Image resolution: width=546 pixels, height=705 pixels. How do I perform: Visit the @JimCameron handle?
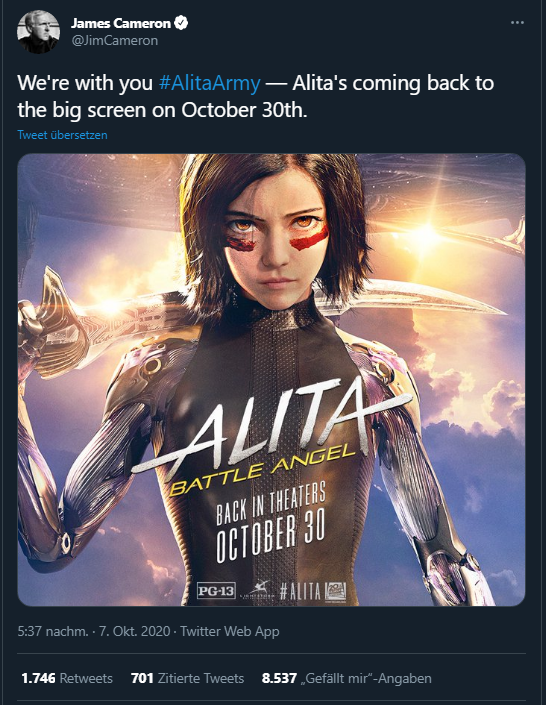click(115, 40)
